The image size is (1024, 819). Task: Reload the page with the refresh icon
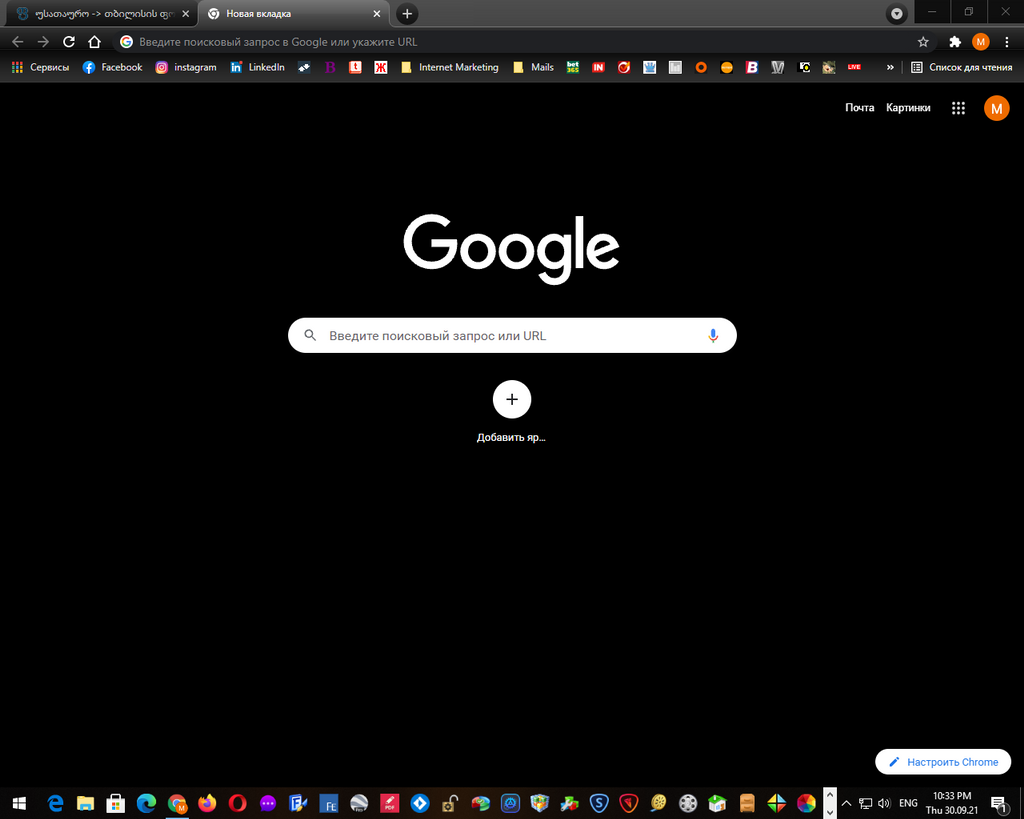[69, 42]
